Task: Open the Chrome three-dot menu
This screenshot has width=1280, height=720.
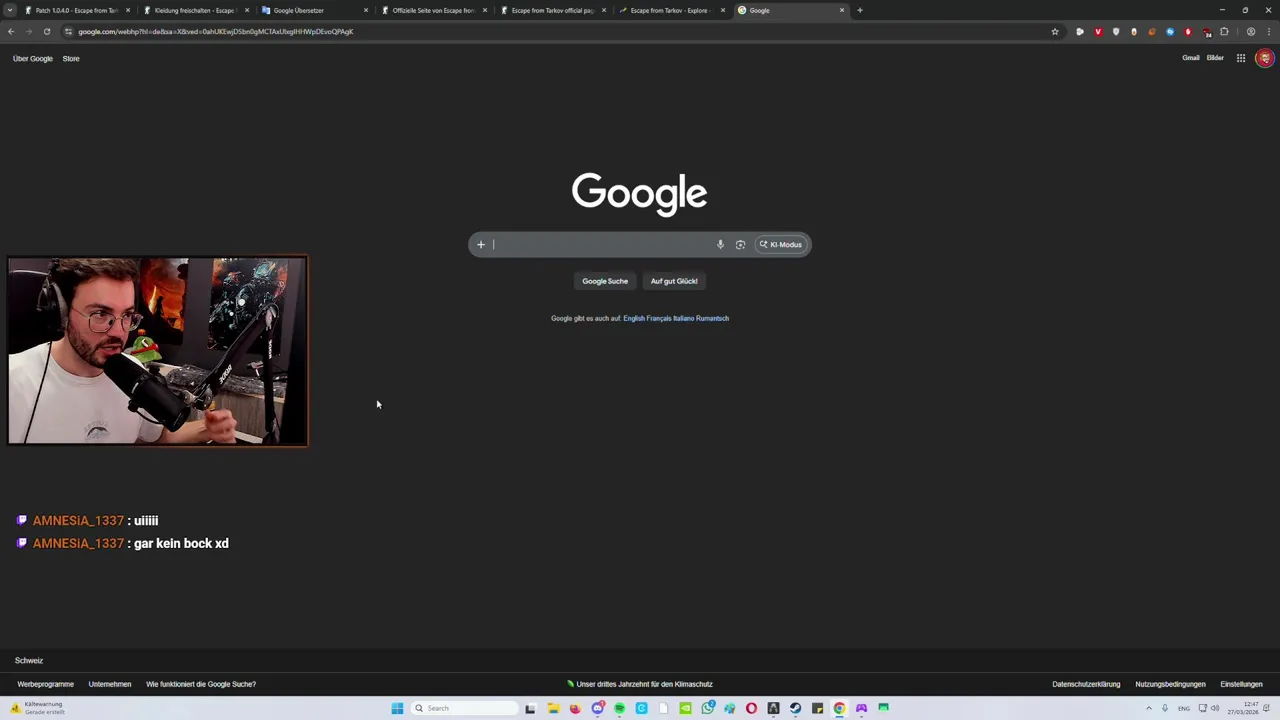Action: click(x=1269, y=31)
